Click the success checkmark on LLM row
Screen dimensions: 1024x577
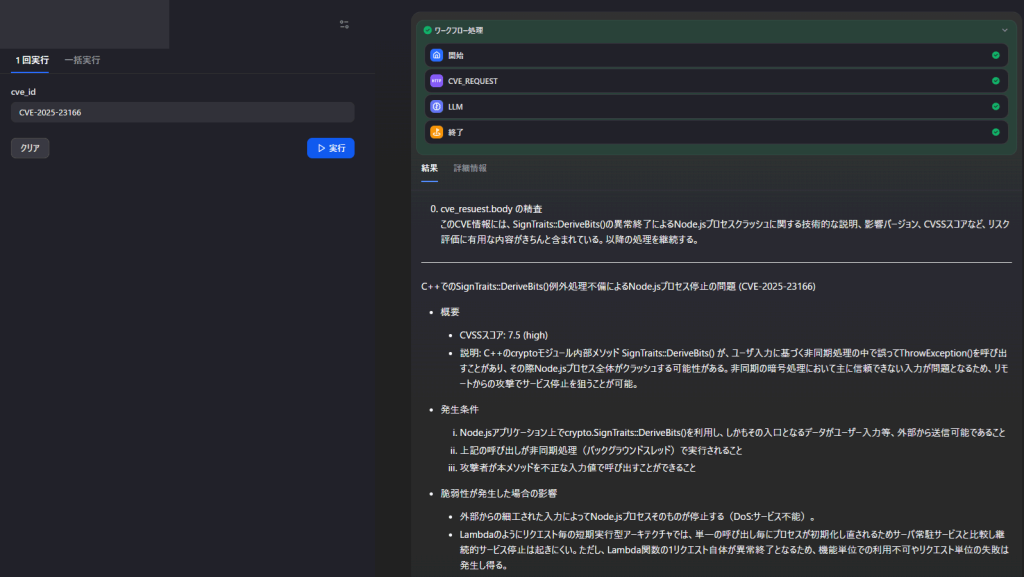pyautogui.click(x=995, y=106)
